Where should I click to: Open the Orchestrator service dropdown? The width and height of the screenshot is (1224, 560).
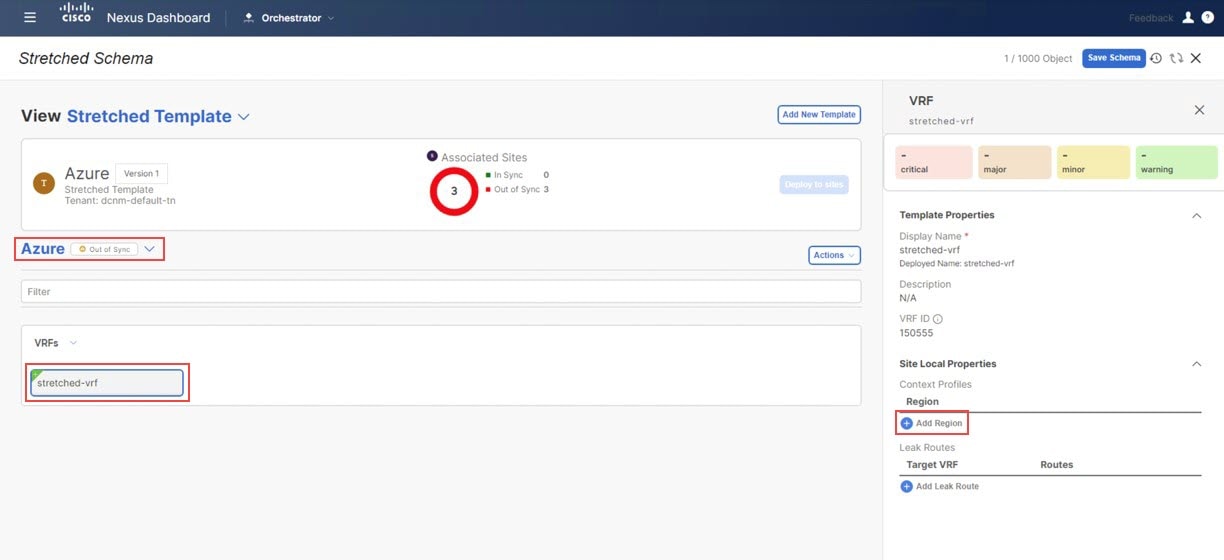290,18
